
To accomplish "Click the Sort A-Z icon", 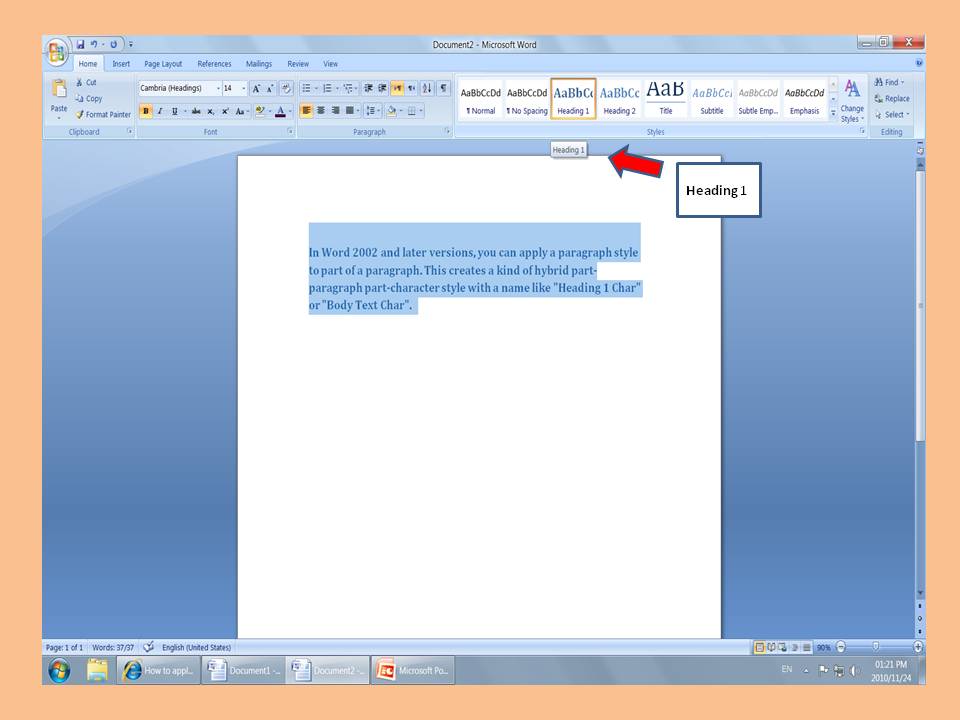I will point(427,88).
